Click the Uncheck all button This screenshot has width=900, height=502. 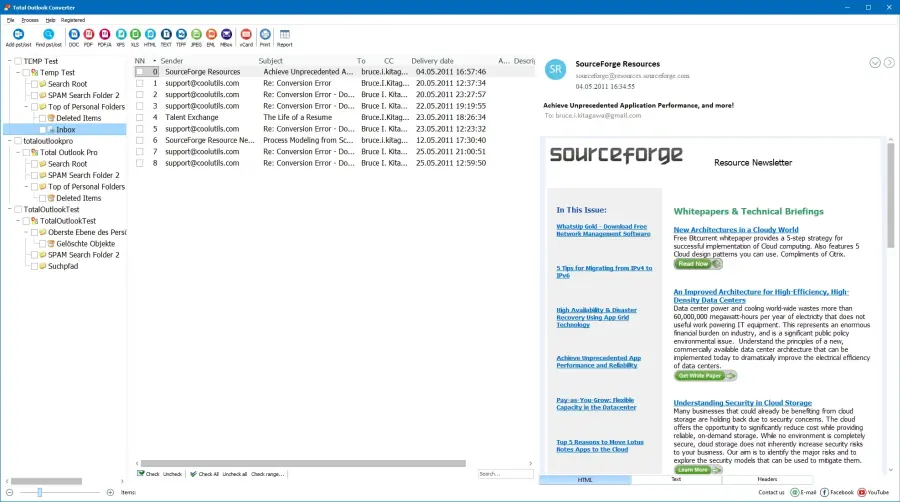[x=235, y=474]
